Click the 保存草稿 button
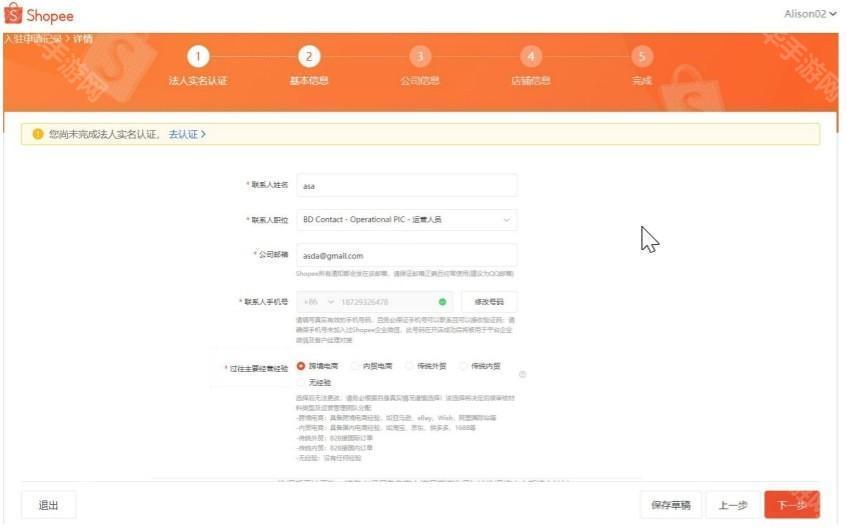The image size is (847, 531). point(670,505)
